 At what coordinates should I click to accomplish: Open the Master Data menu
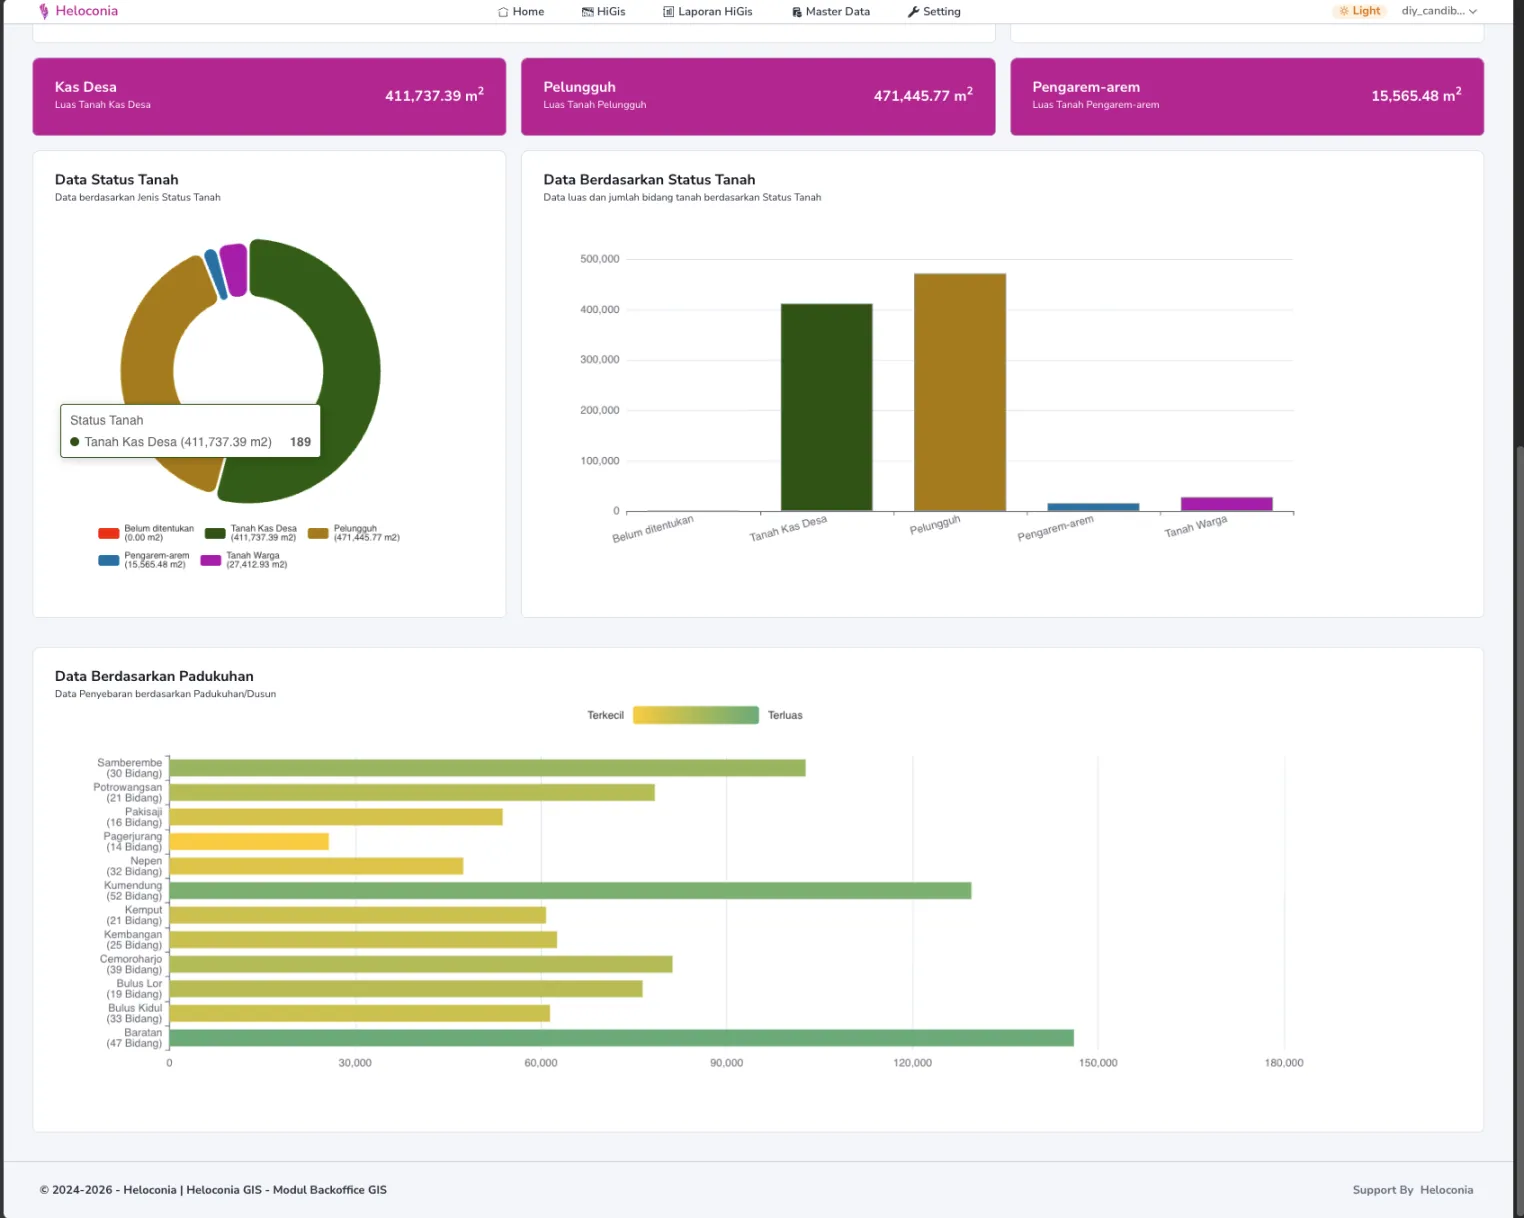click(x=831, y=12)
